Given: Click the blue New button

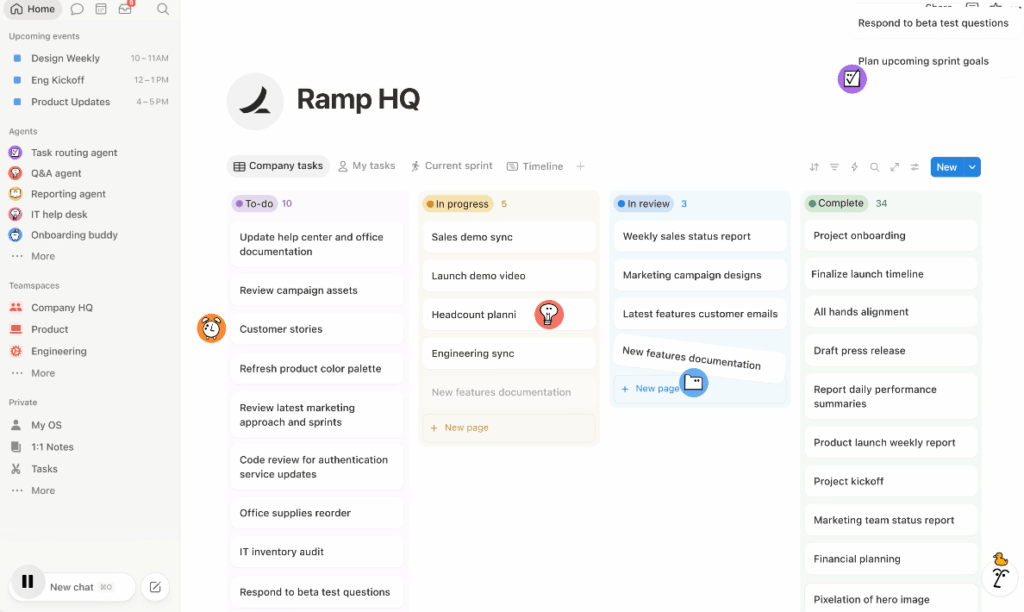Looking at the screenshot, I should [947, 167].
